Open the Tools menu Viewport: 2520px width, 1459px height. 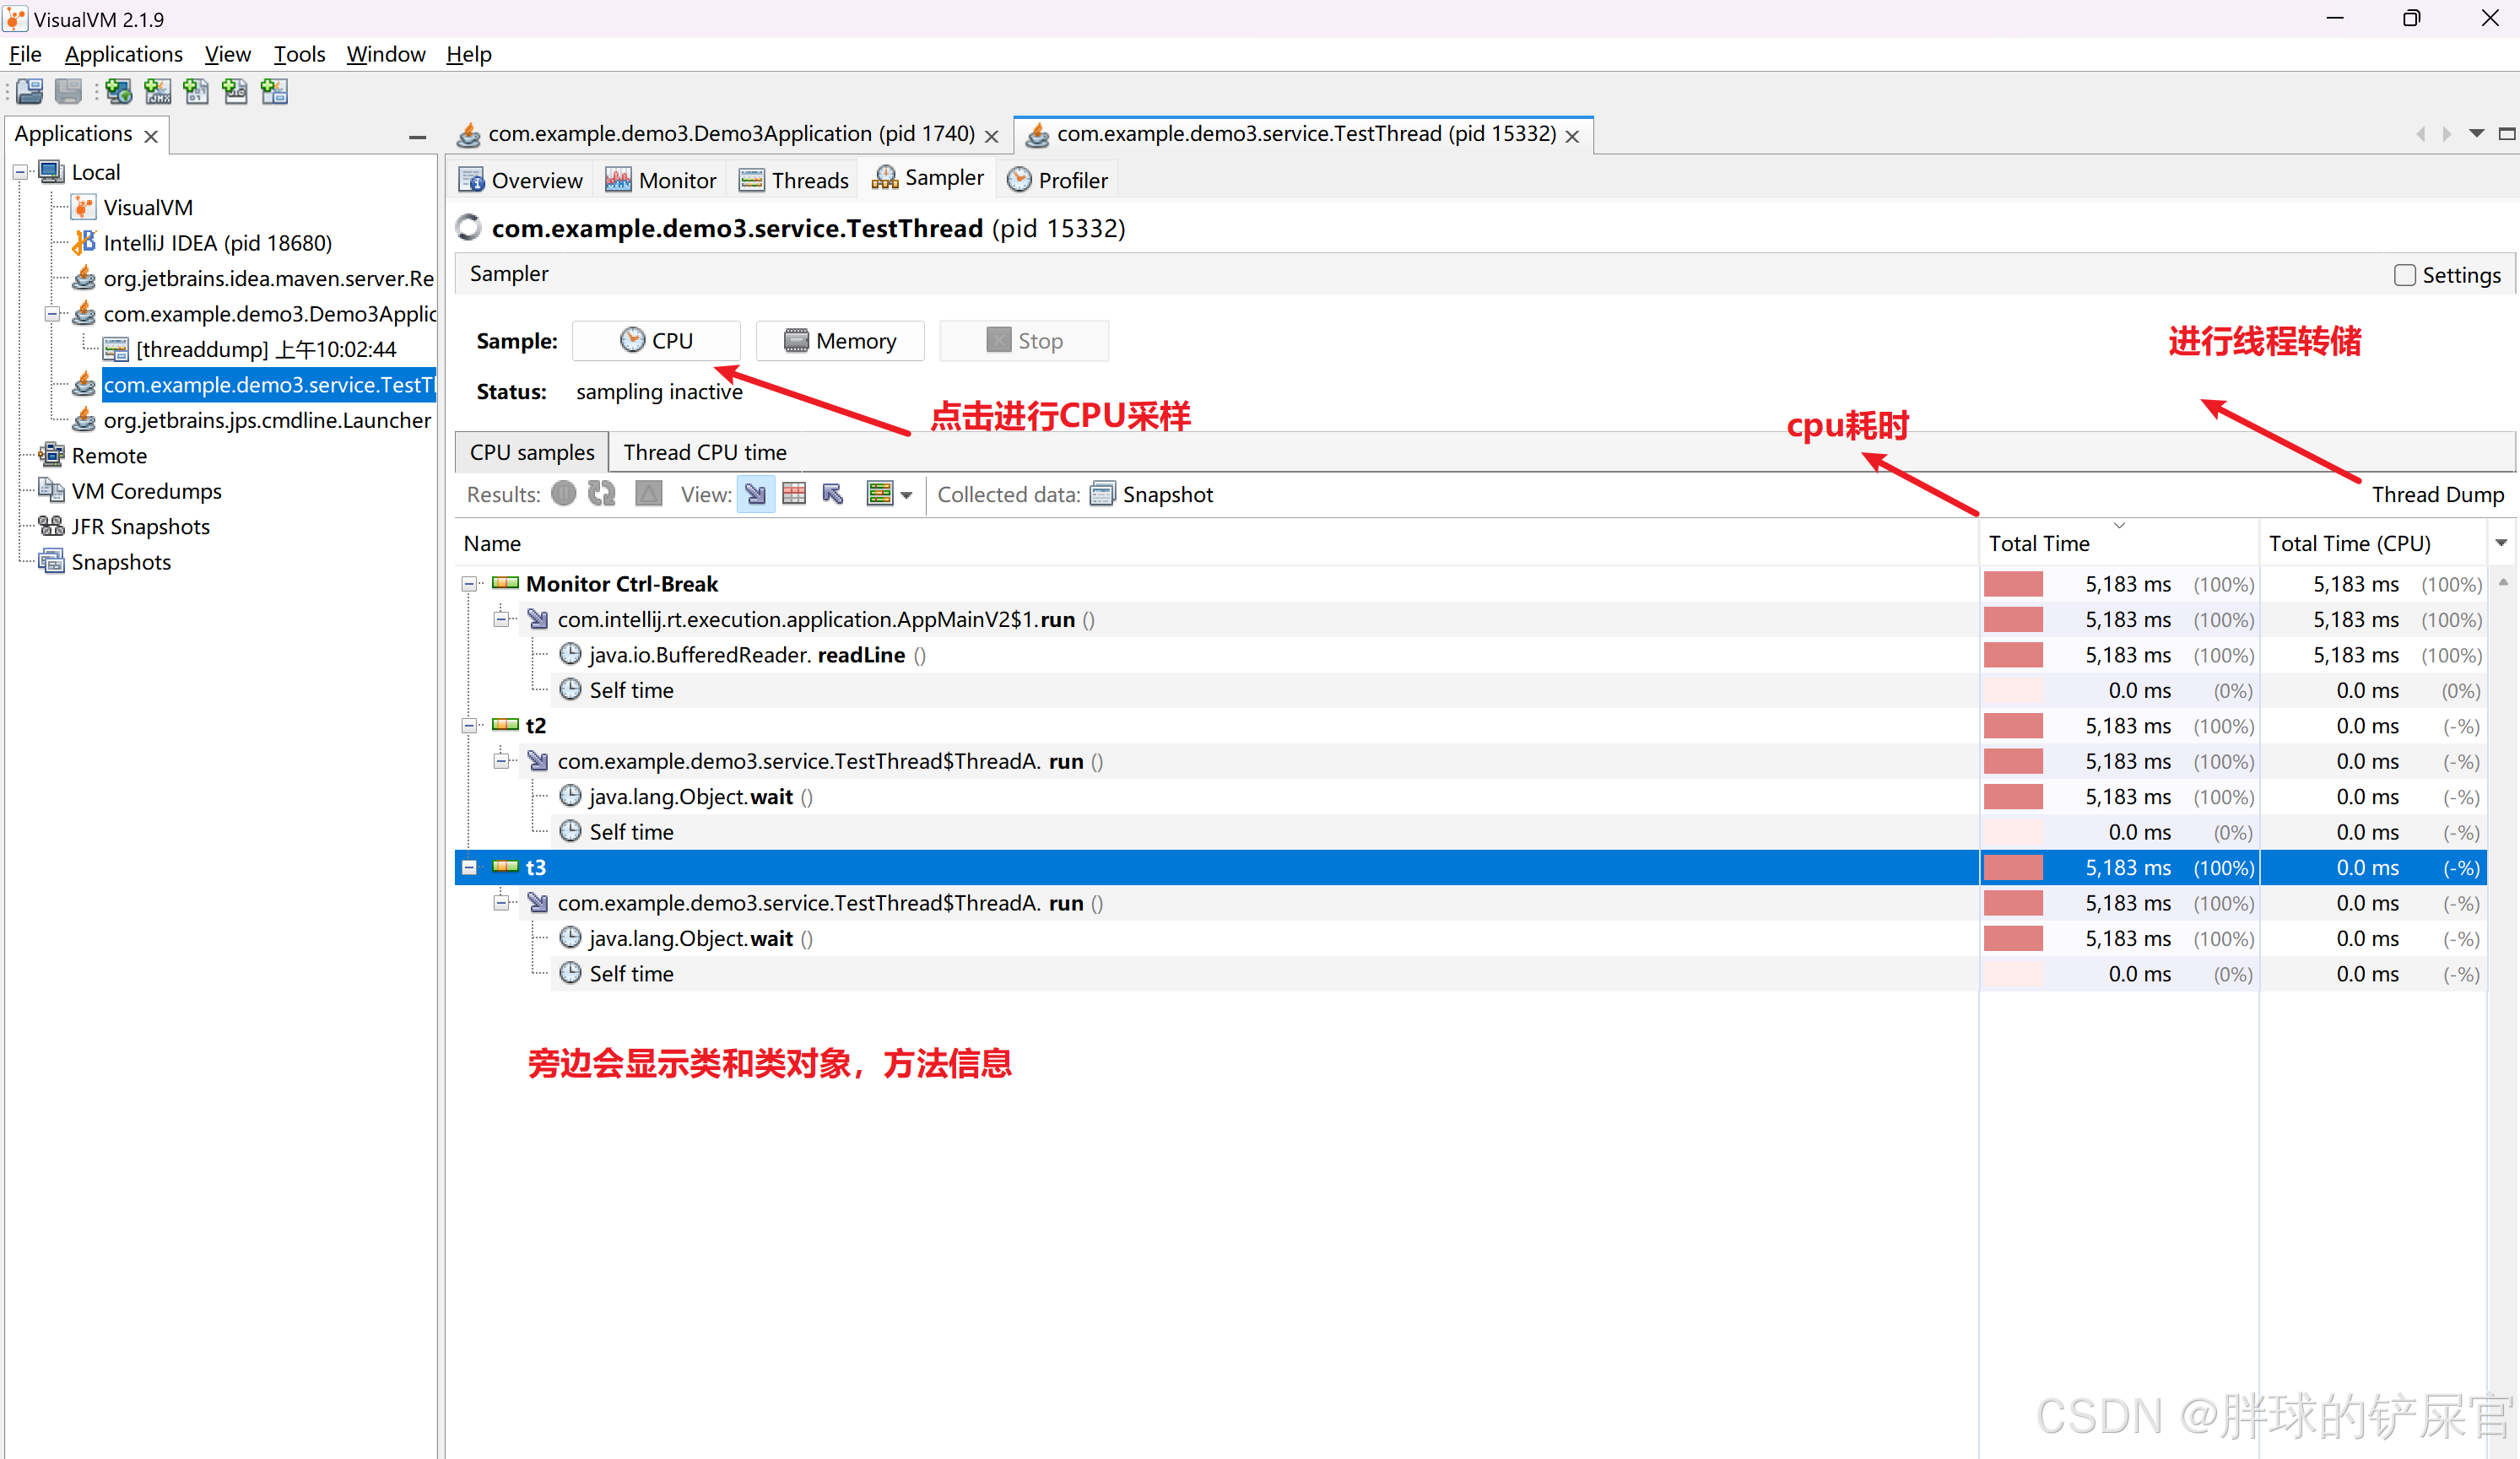coord(299,54)
